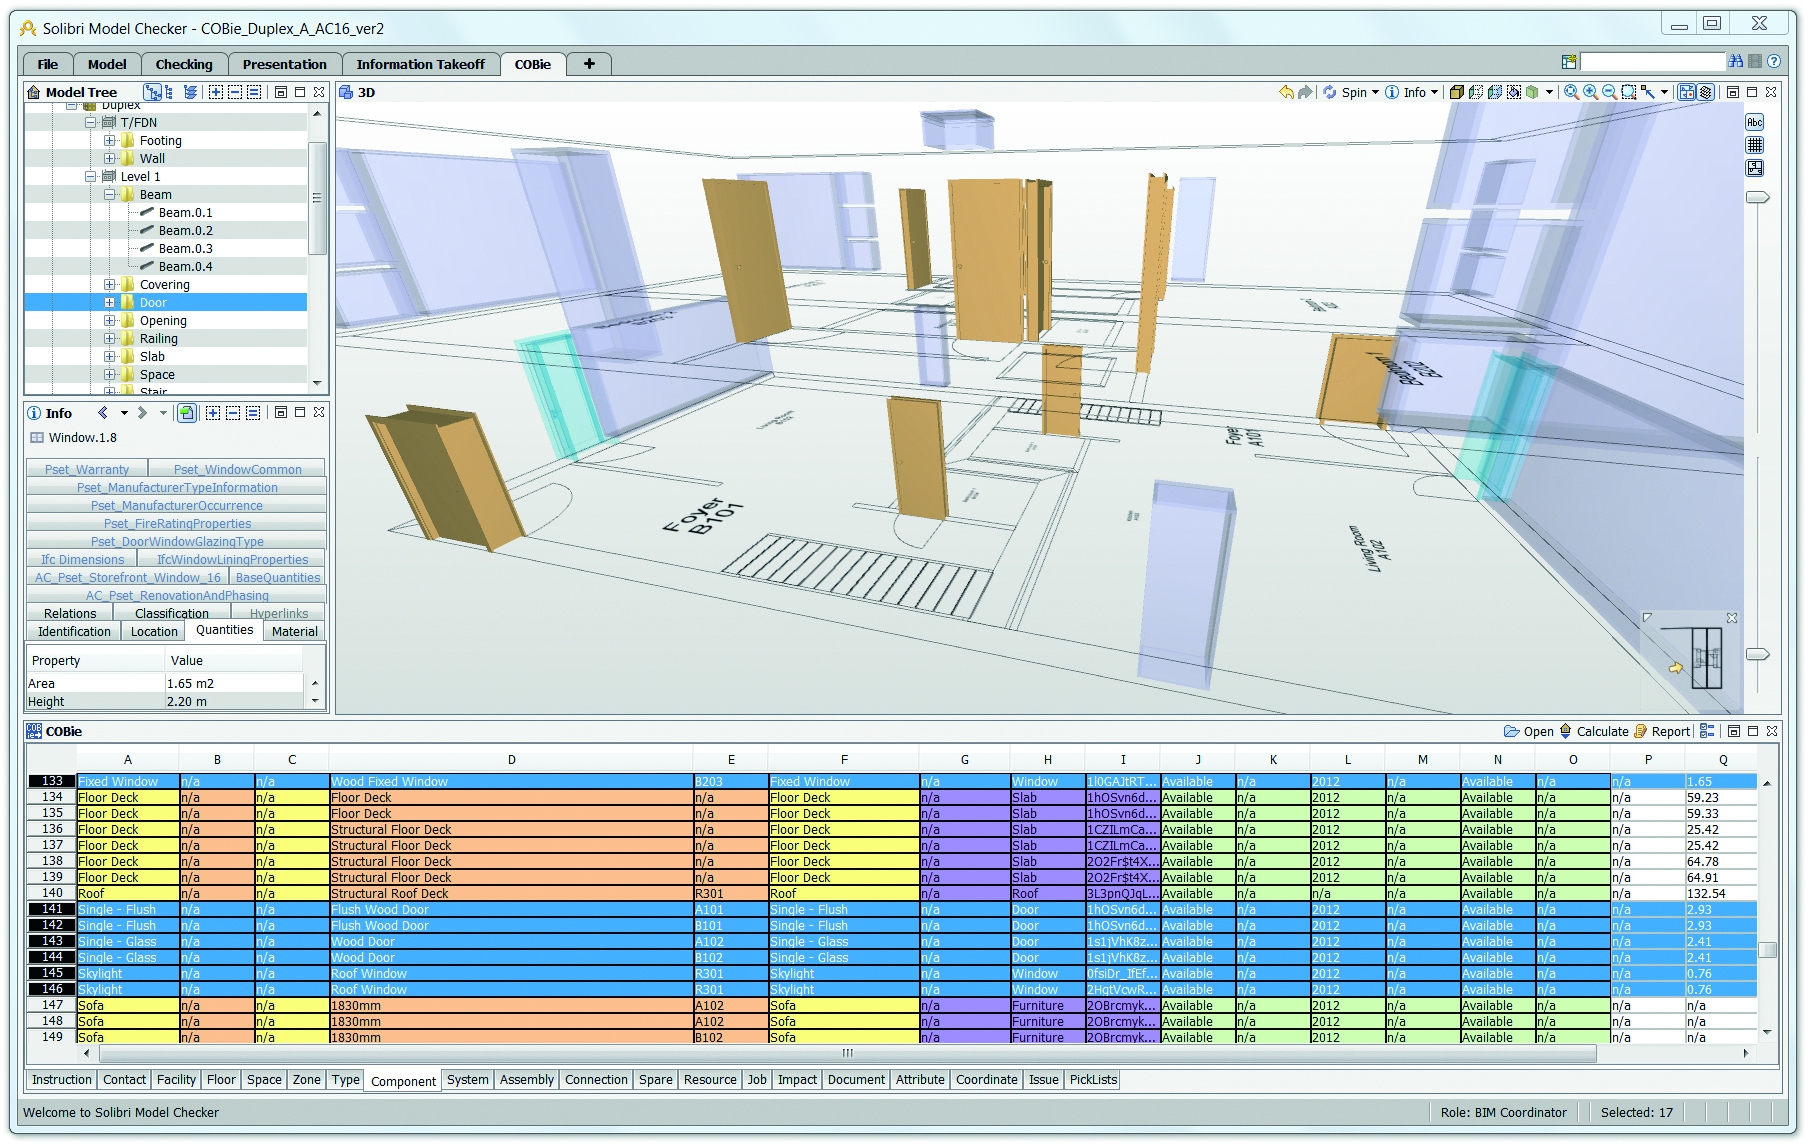Toggle the green linked-selection button in Info panel
This screenshot has width=1809, height=1145.
click(187, 413)
